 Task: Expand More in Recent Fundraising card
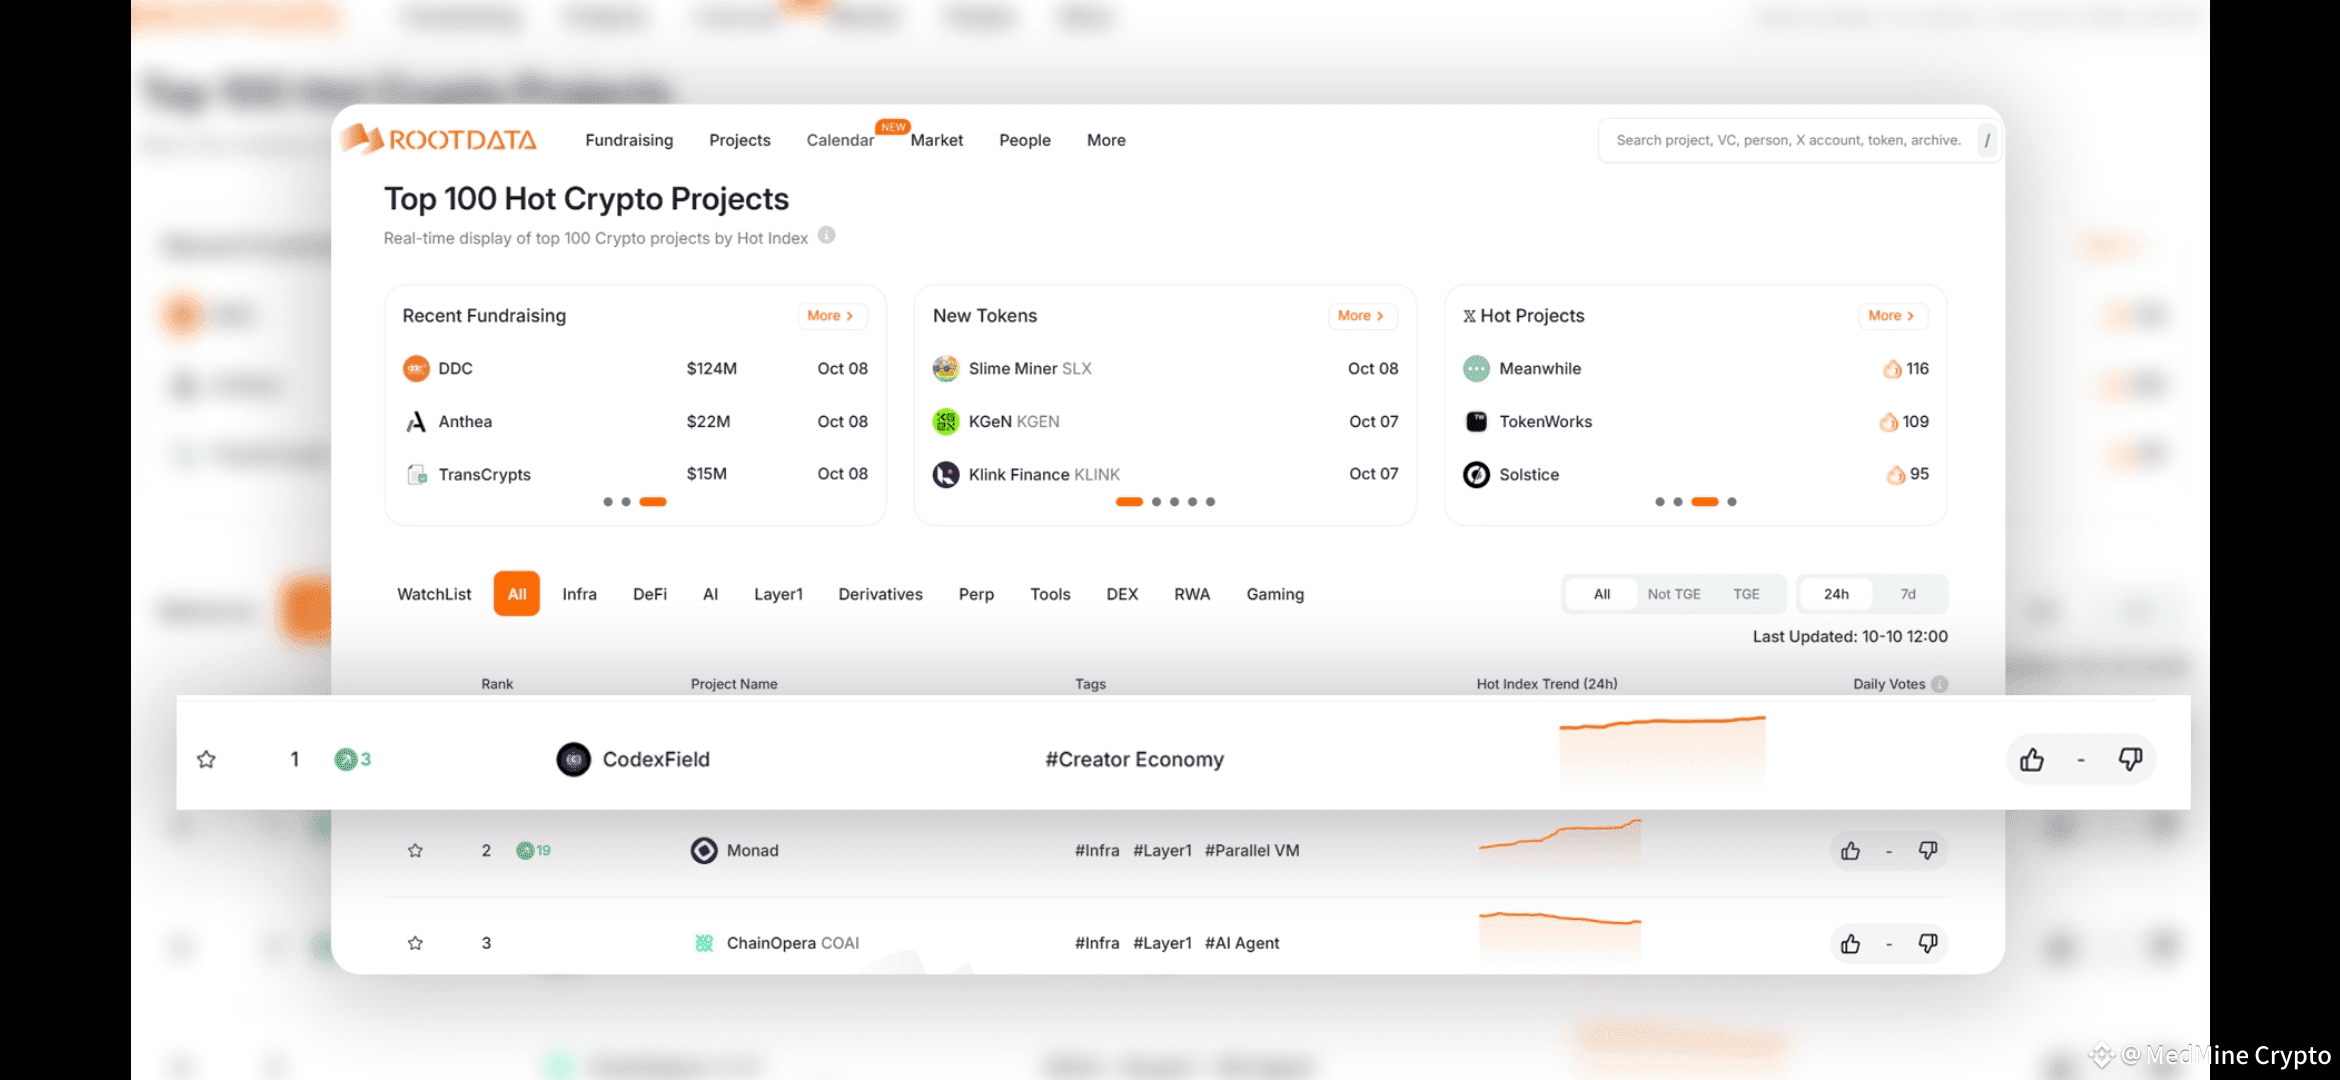pyautogui.click(x=830, y=316)
